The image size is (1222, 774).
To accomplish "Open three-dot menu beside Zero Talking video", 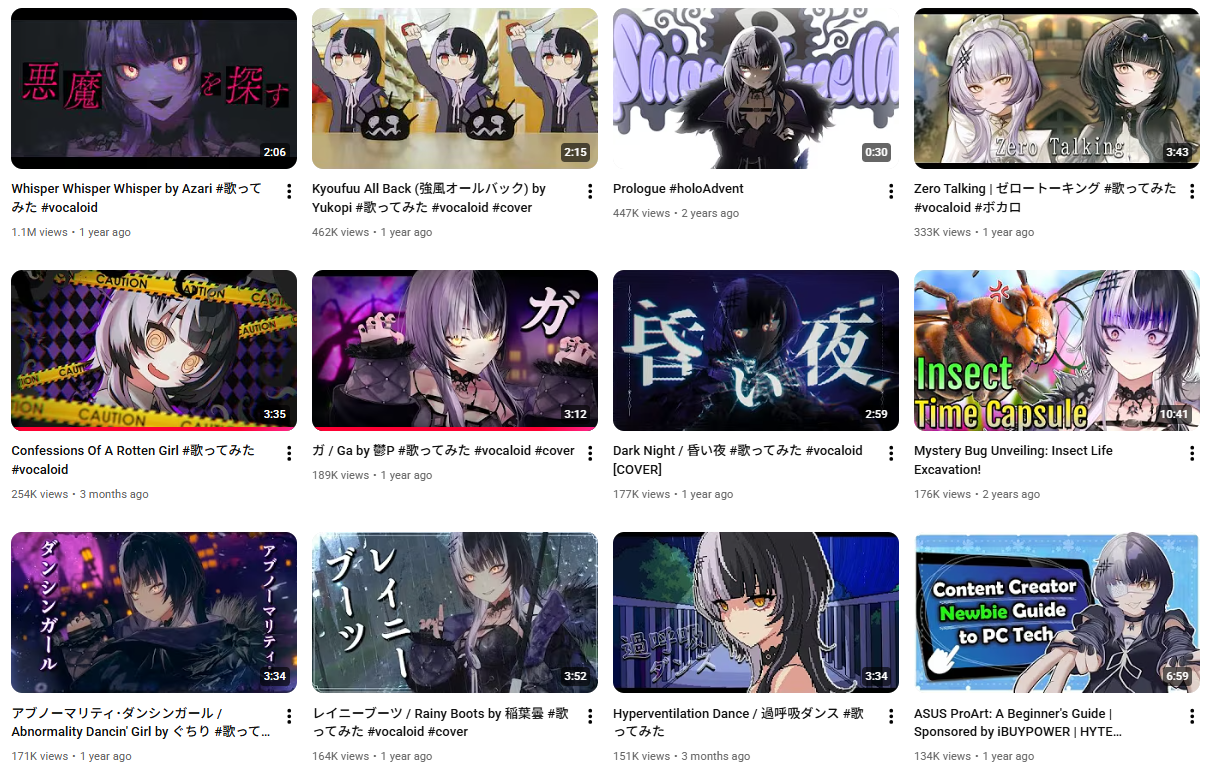I will coord(1192,191).
